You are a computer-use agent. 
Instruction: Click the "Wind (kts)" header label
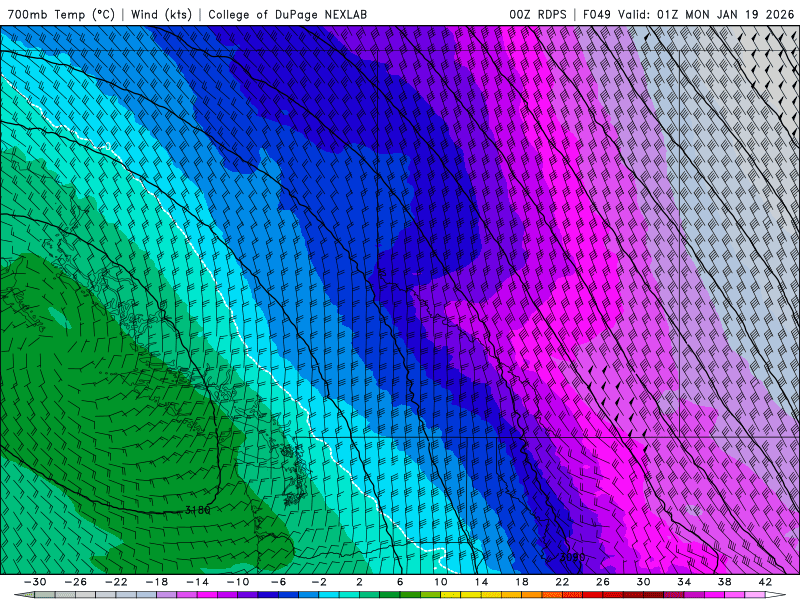[x=161, y=14]
